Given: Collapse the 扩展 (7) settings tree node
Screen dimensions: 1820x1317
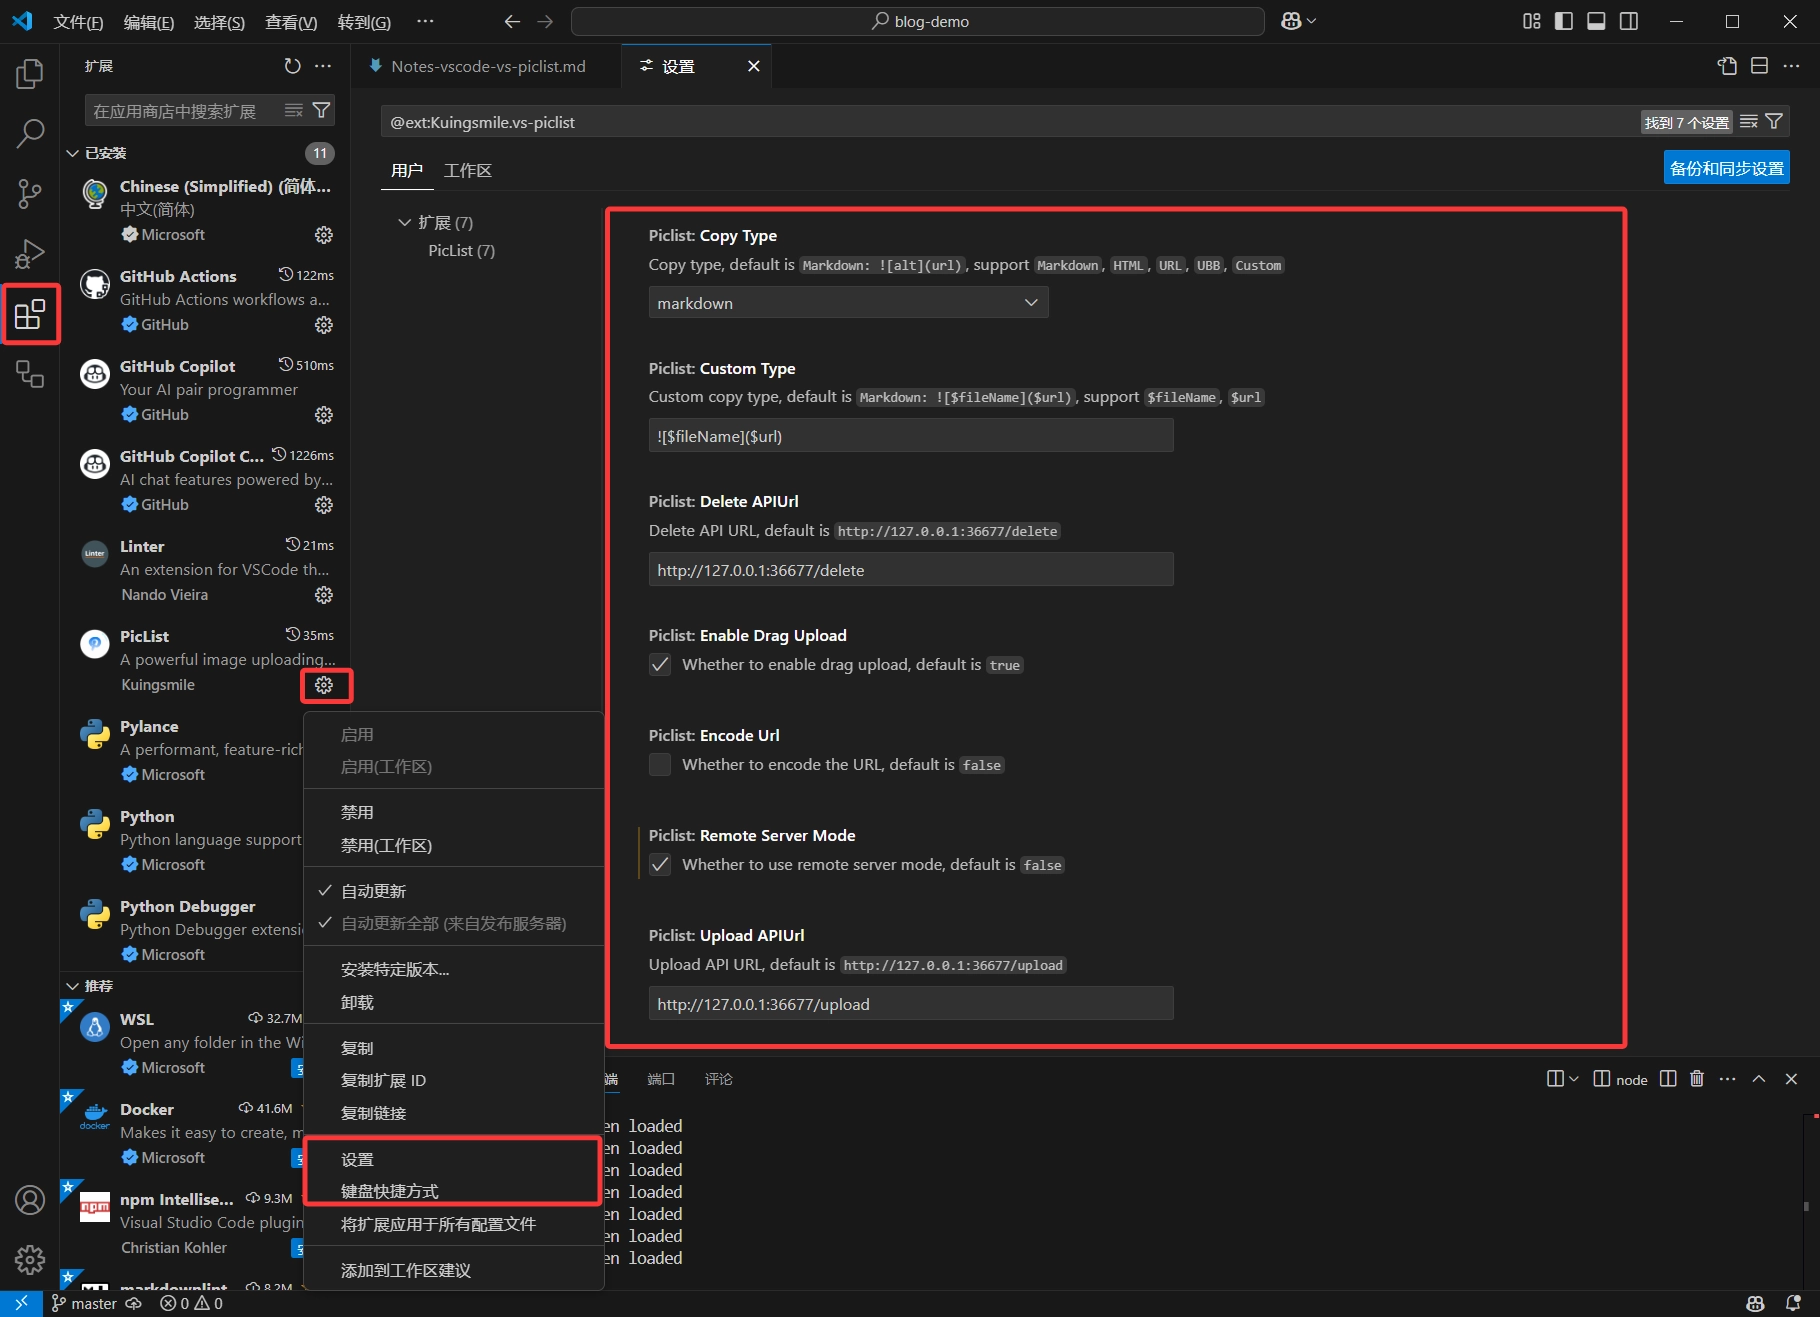Looking at the screenshot, I should click(435, 223).
